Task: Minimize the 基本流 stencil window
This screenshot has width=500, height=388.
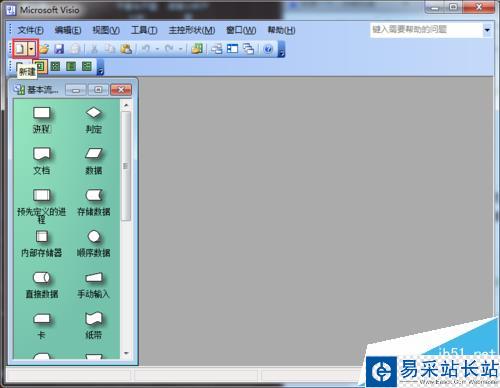Action: (76, 90)
